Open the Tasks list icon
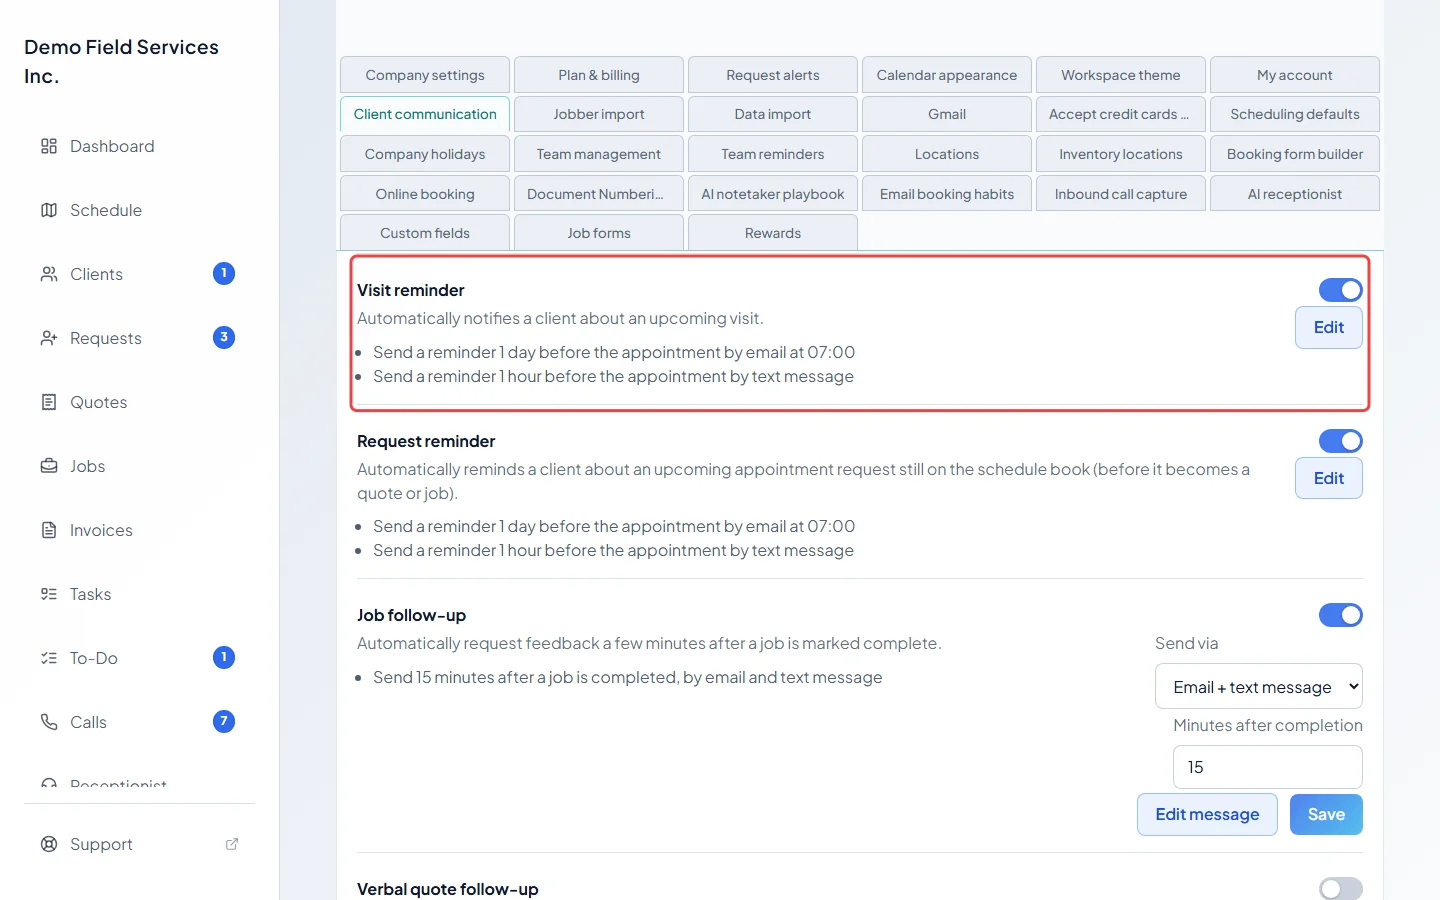Image resolution: width=1440 pixels, height=900 pixels. tap(49, 594)
